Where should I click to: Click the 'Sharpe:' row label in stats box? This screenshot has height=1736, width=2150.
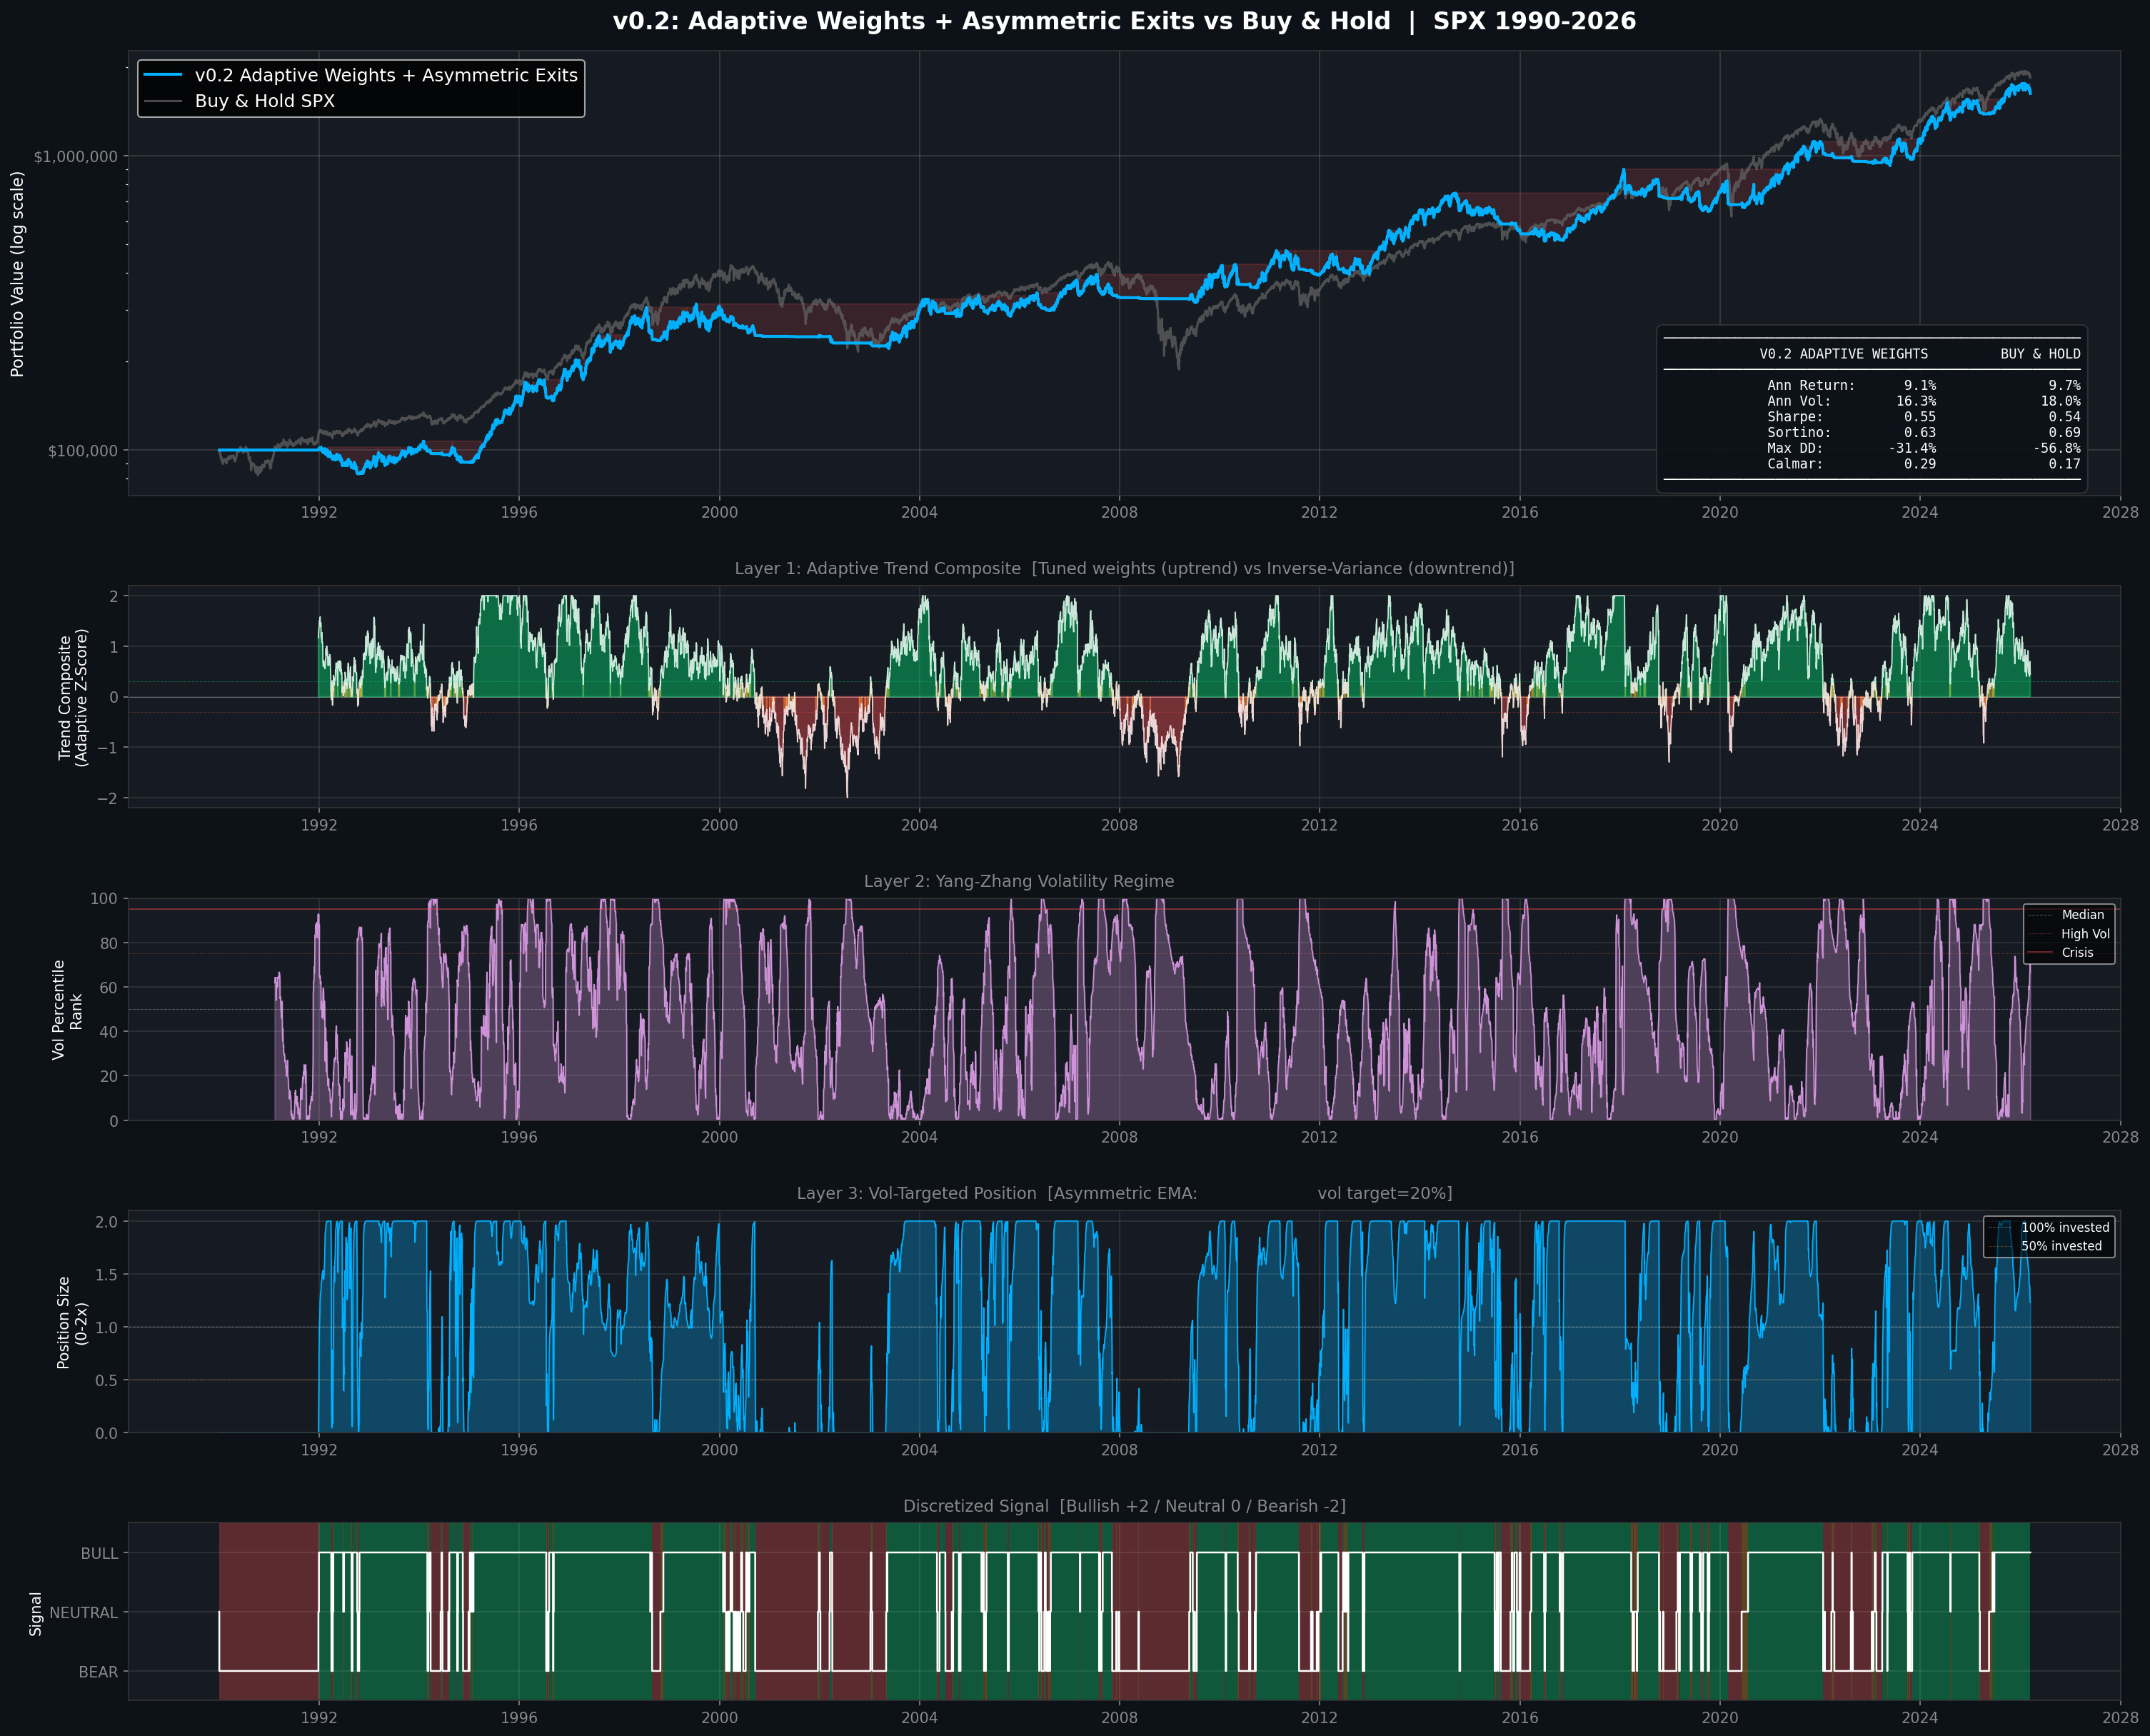coord(1794,417)
